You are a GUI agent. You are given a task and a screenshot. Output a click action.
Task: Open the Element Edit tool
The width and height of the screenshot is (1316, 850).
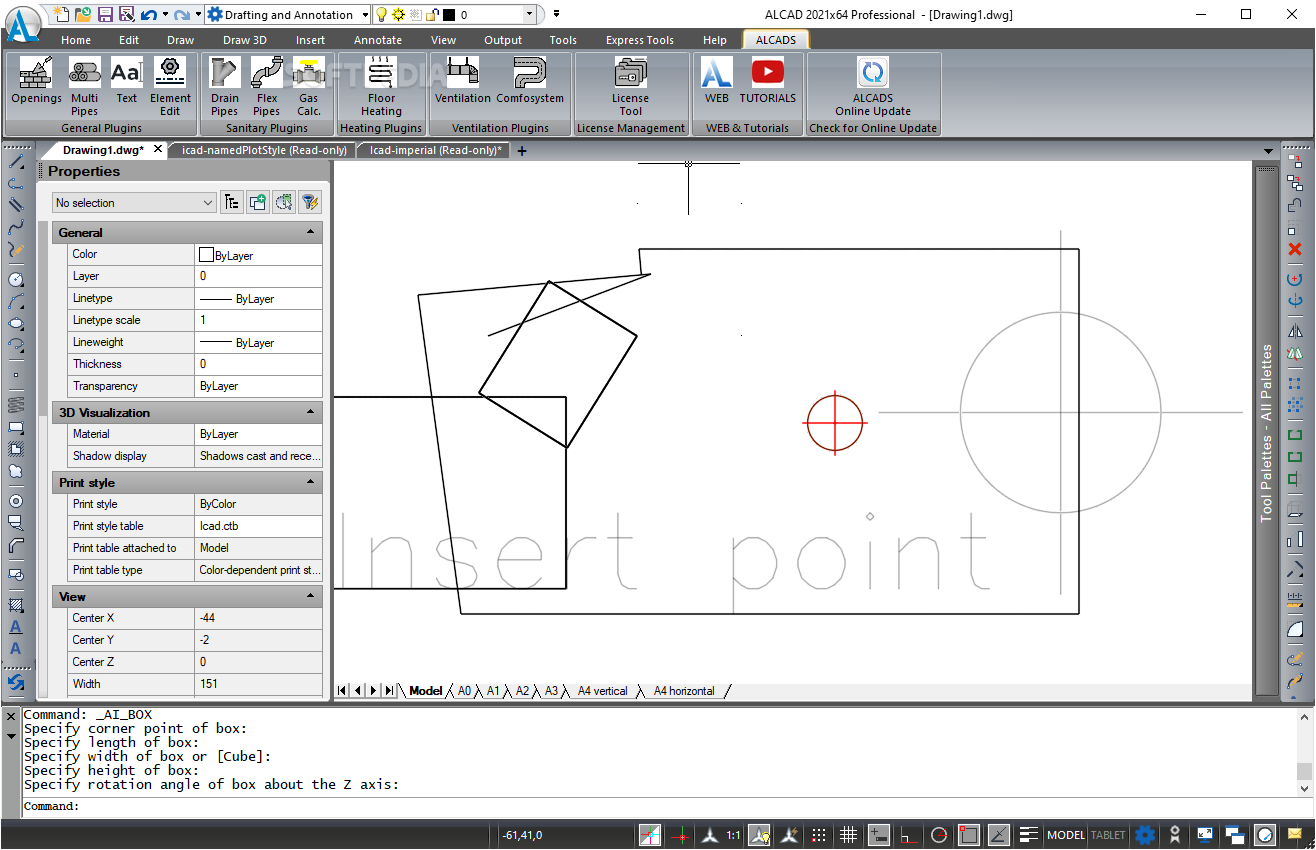tap(170, 86)
